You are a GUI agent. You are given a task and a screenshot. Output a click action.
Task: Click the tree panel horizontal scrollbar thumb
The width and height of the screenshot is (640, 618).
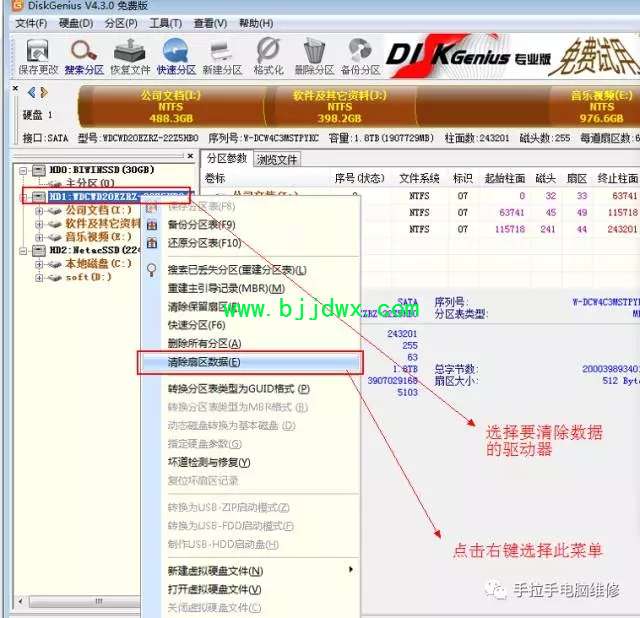84,602
